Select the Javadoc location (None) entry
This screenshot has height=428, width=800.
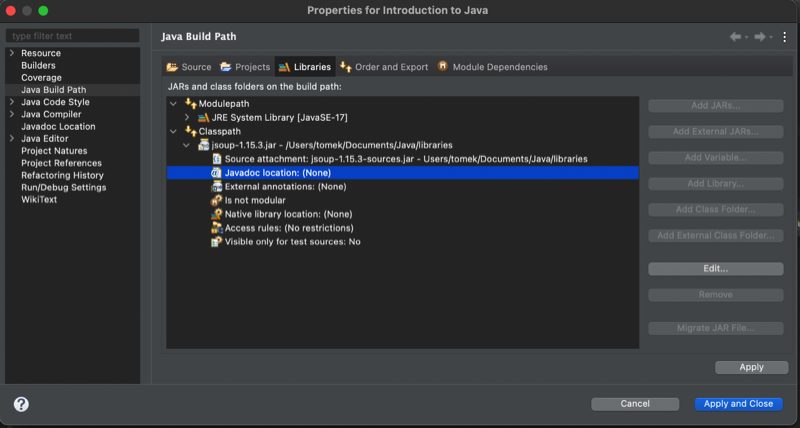coord(271,173)
